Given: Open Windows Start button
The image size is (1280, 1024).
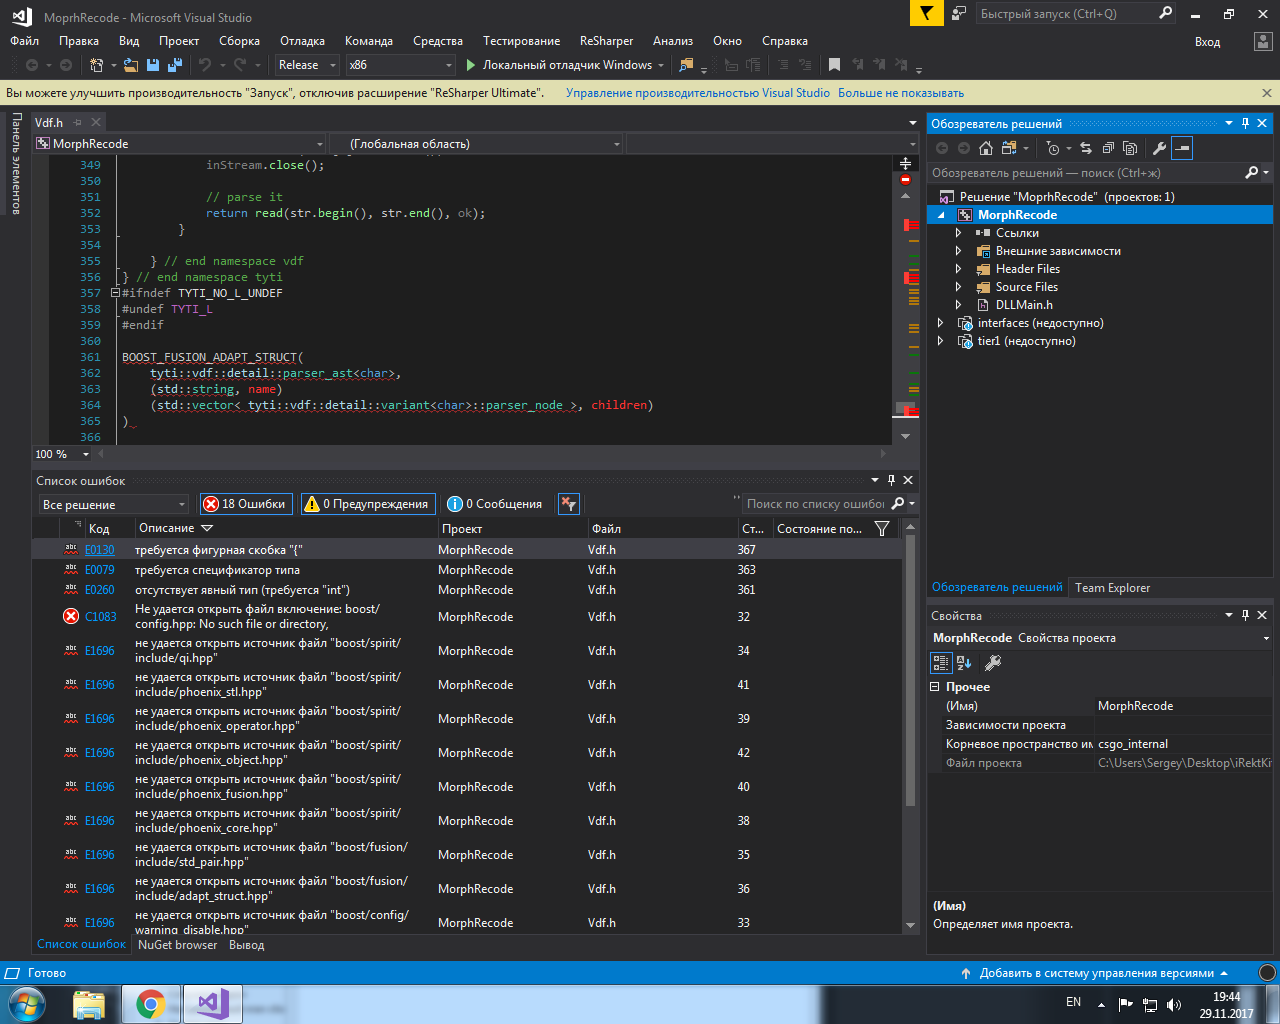Looking at the screenshot, I should [x=27, y=1004].
